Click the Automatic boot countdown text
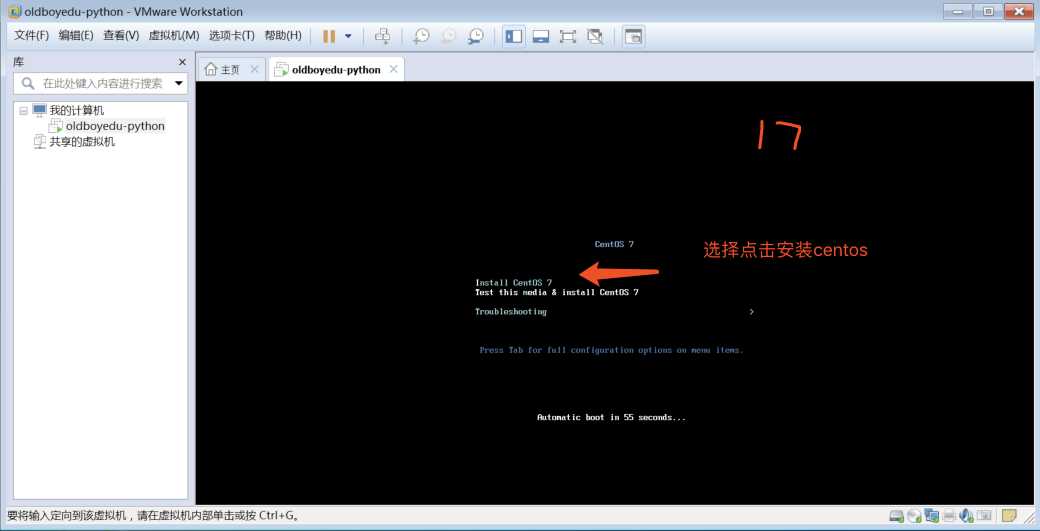This screenshot has height=531, width=1040. [611, 418]
